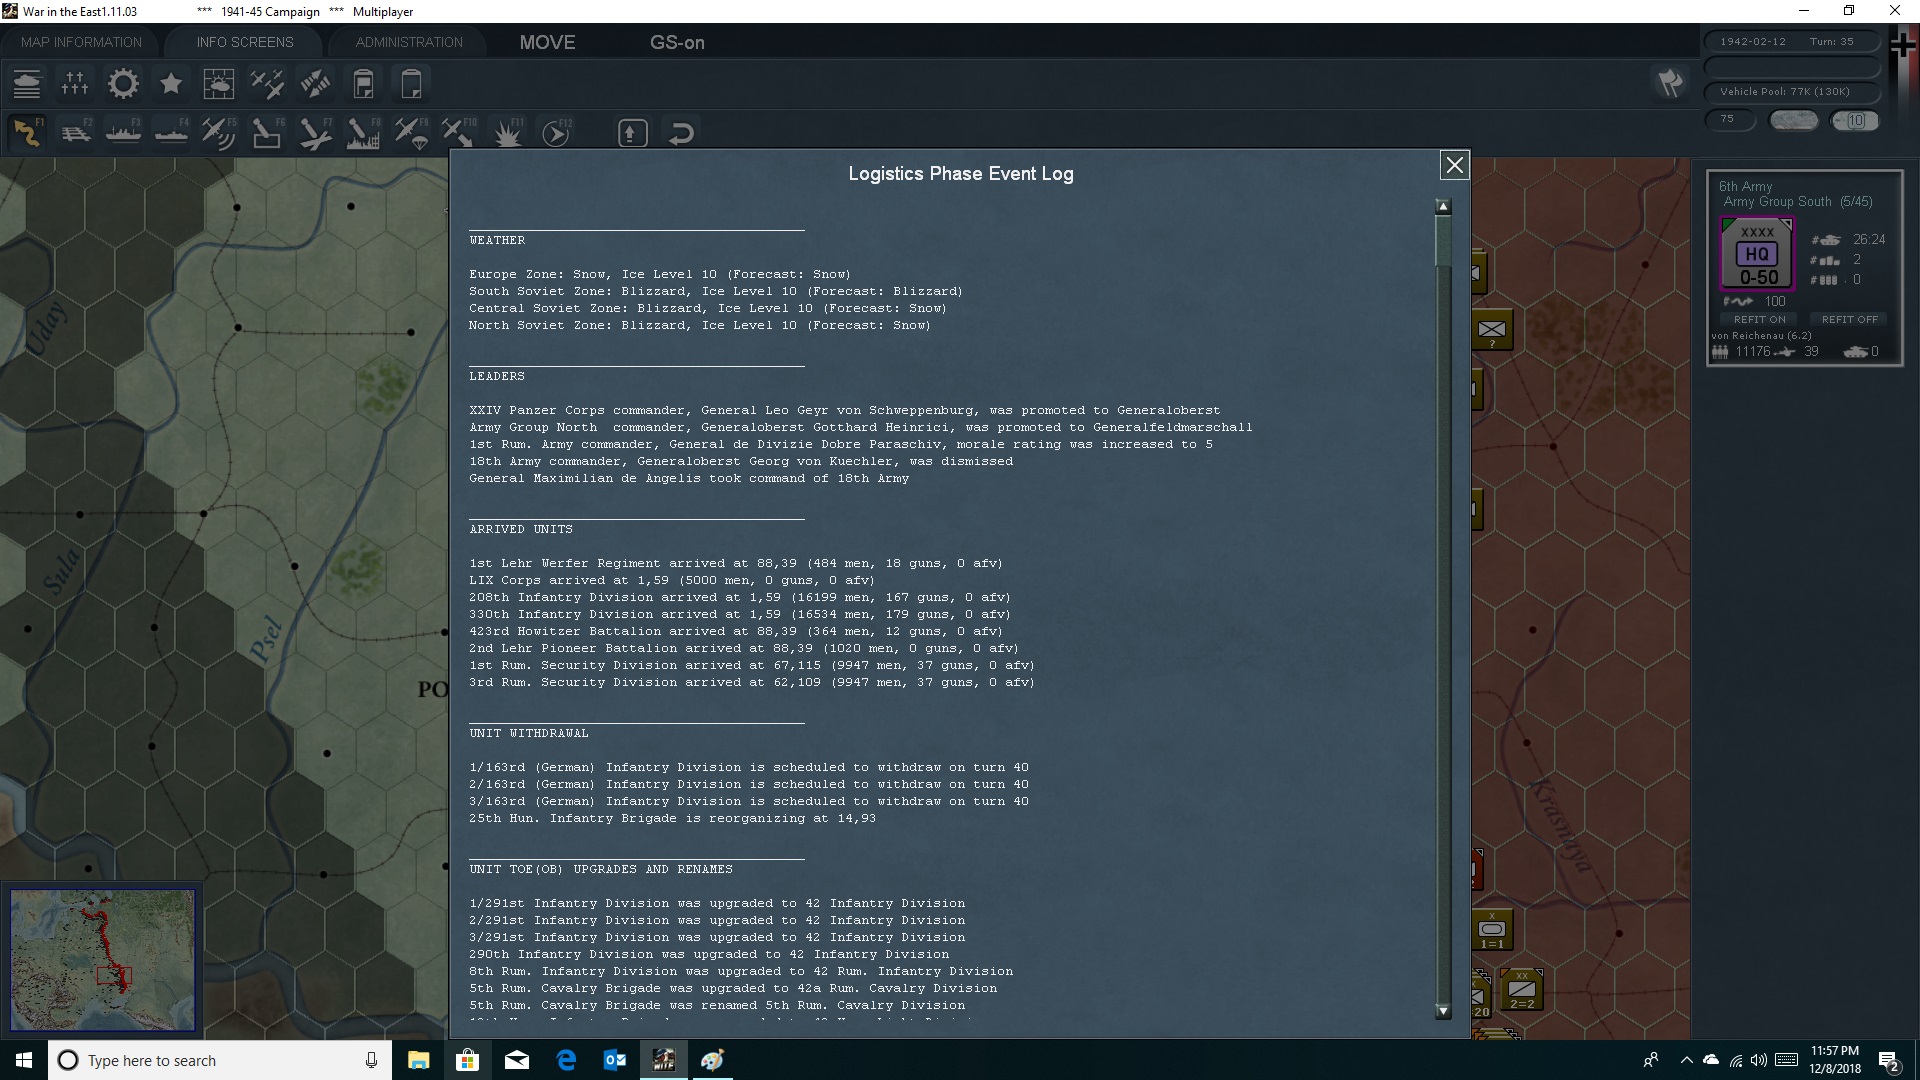
Task: Open the weather map icon
Action: pos(219,84)
